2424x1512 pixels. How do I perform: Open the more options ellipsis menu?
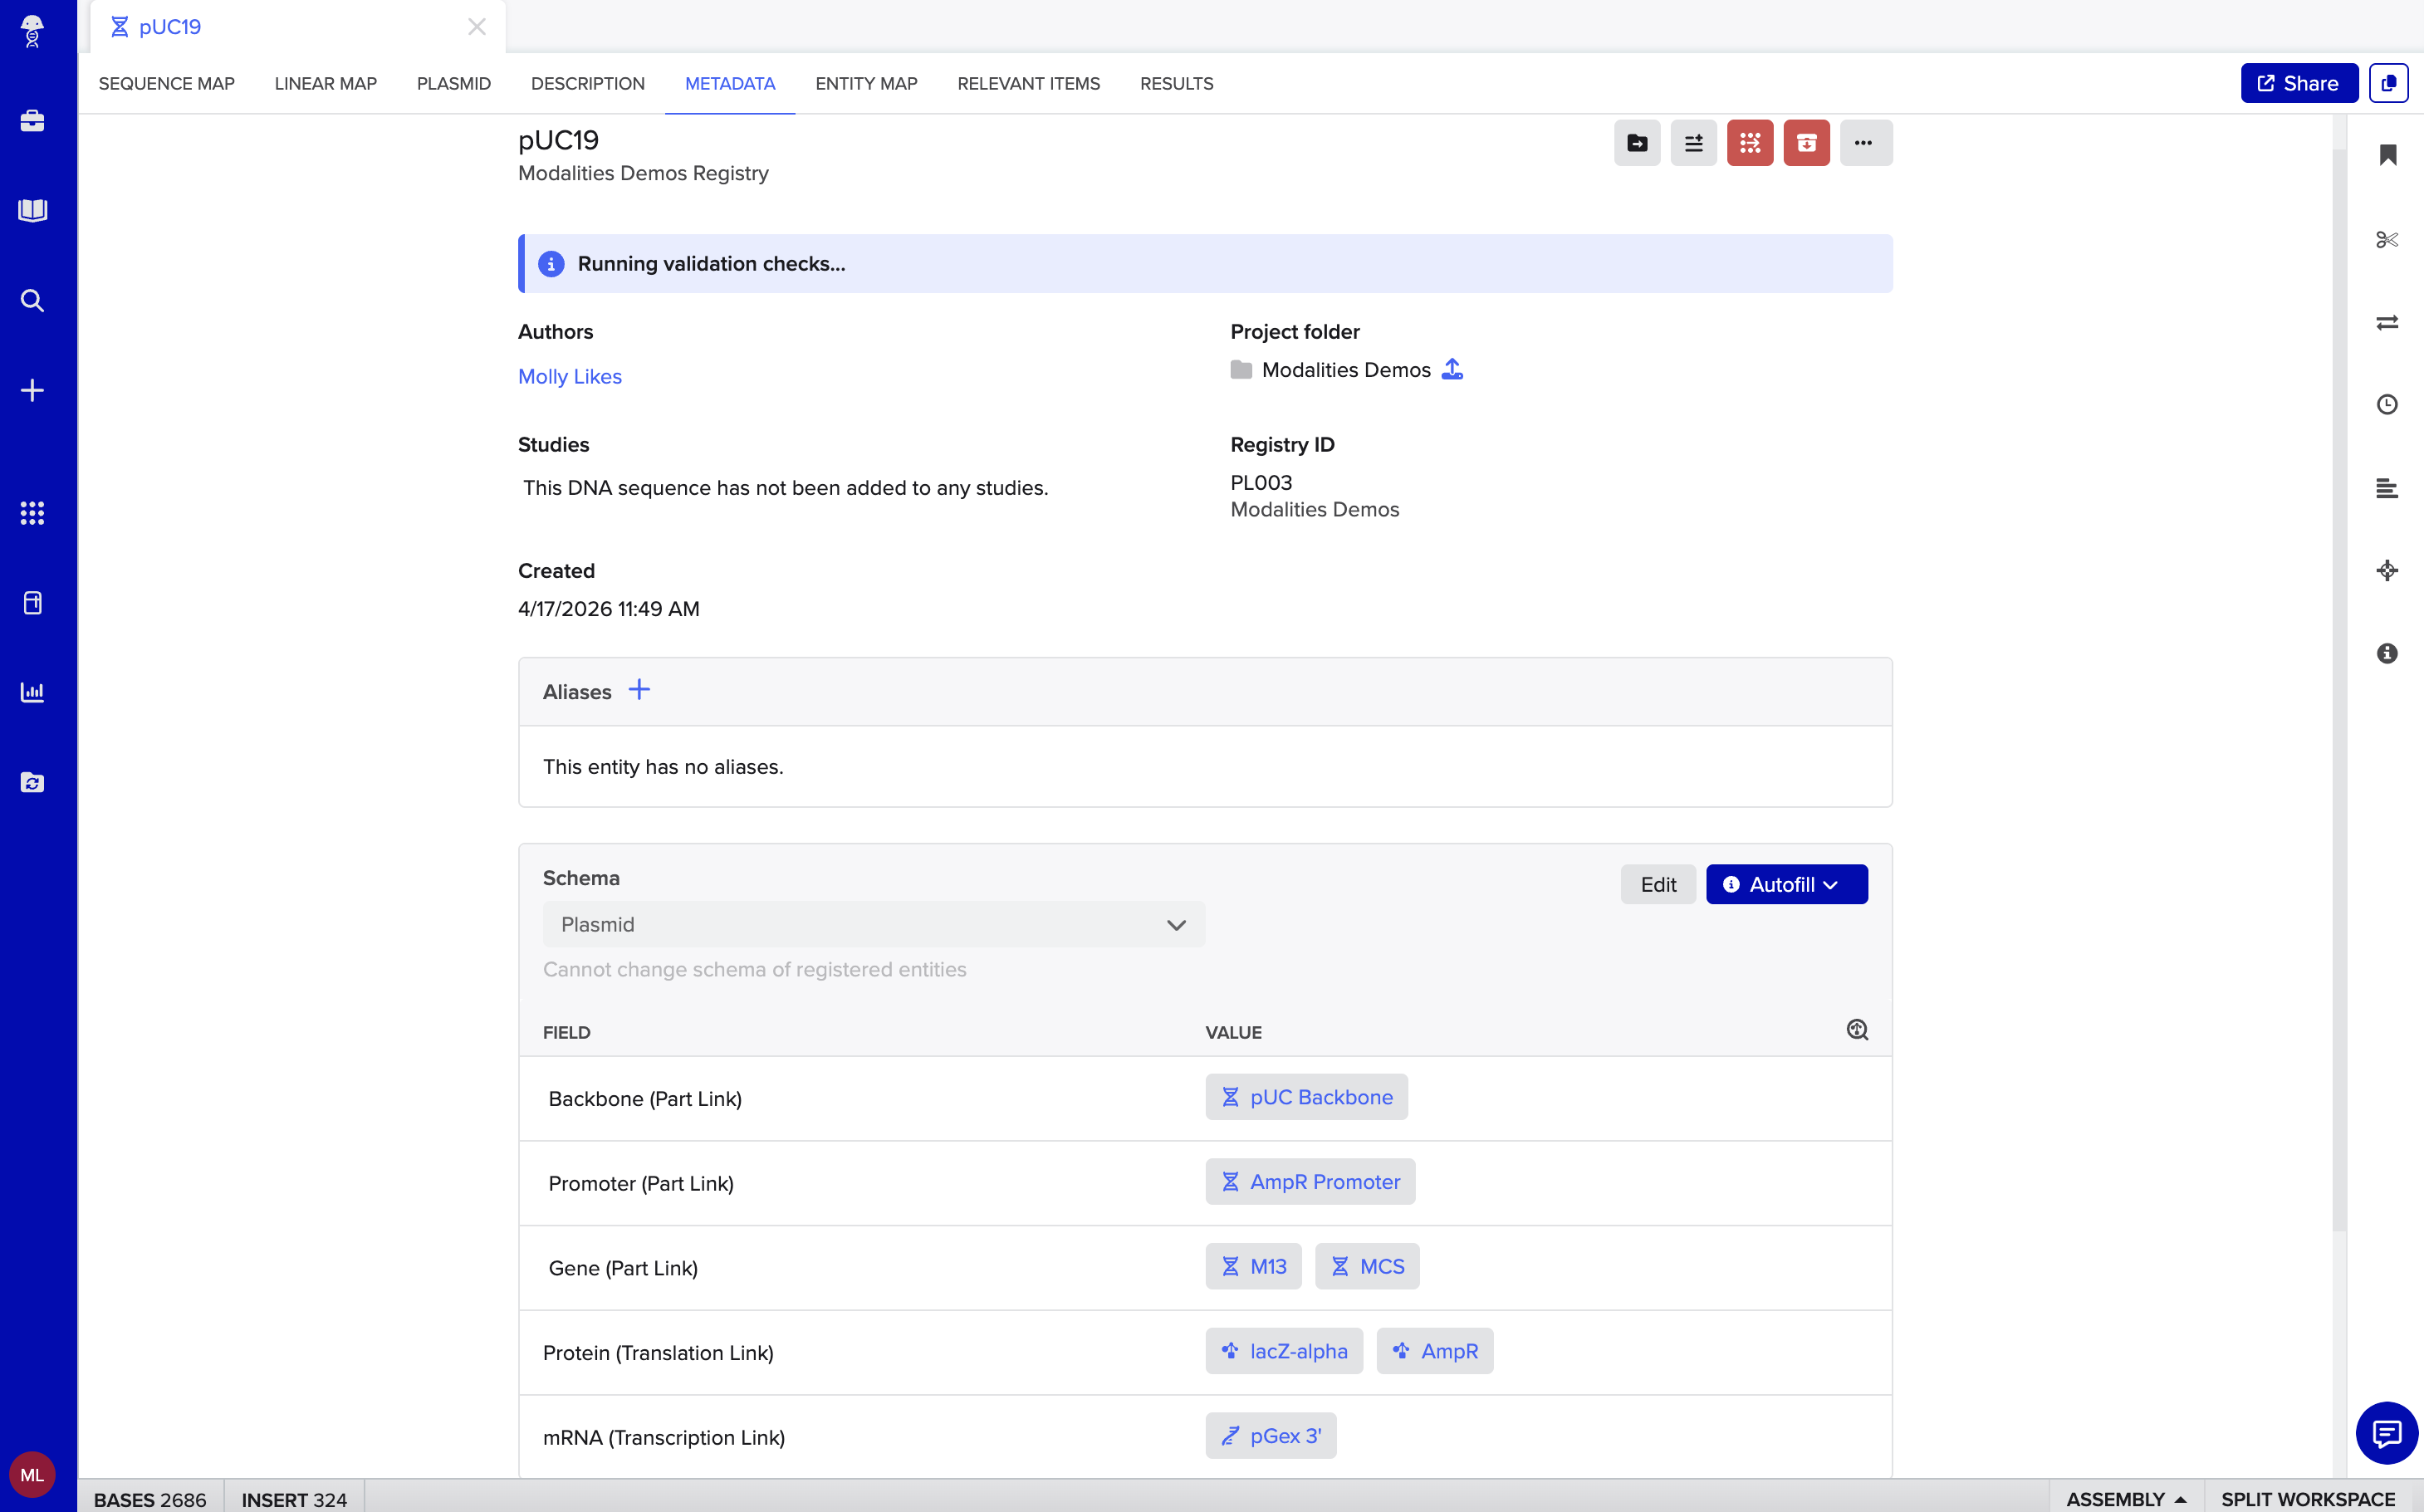click(x=1864, y=143)
